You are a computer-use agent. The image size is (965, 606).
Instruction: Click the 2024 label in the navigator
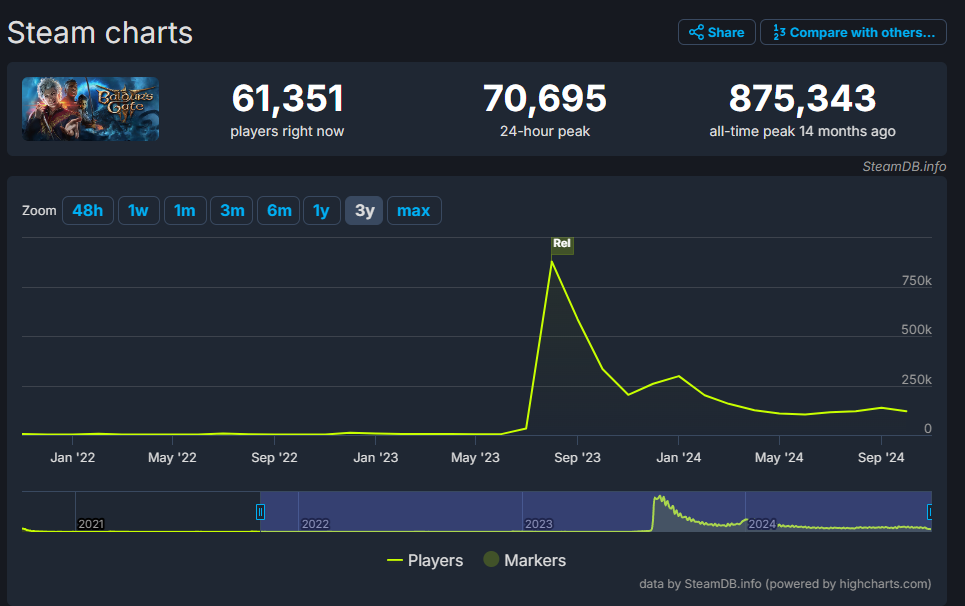tap(762, 524)
